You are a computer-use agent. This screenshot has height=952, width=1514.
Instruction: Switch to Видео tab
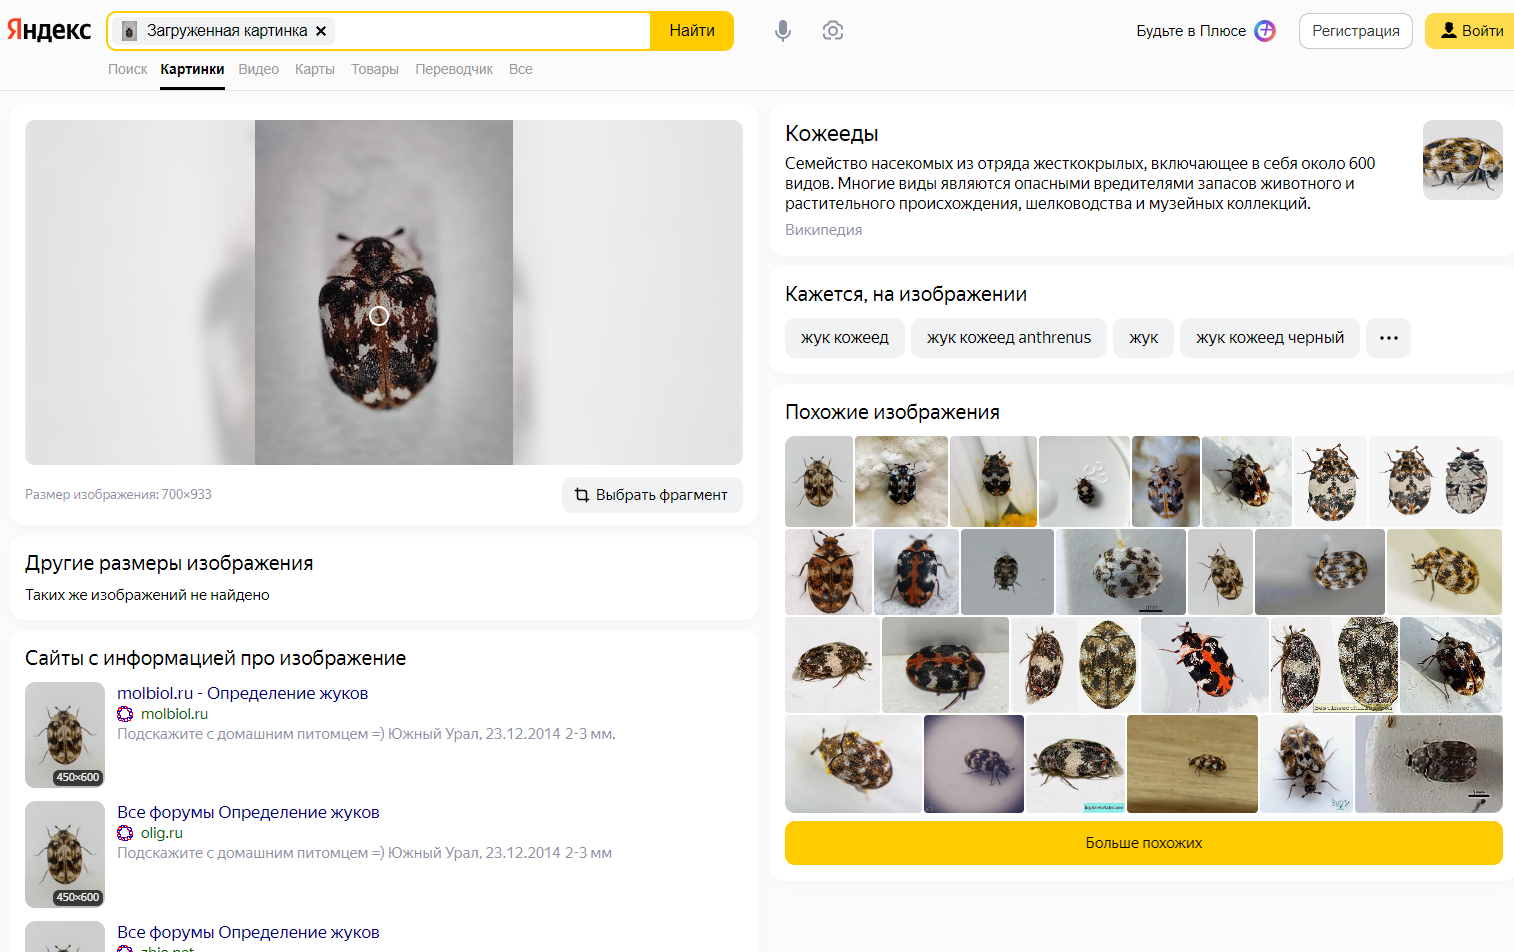[258, 69]
